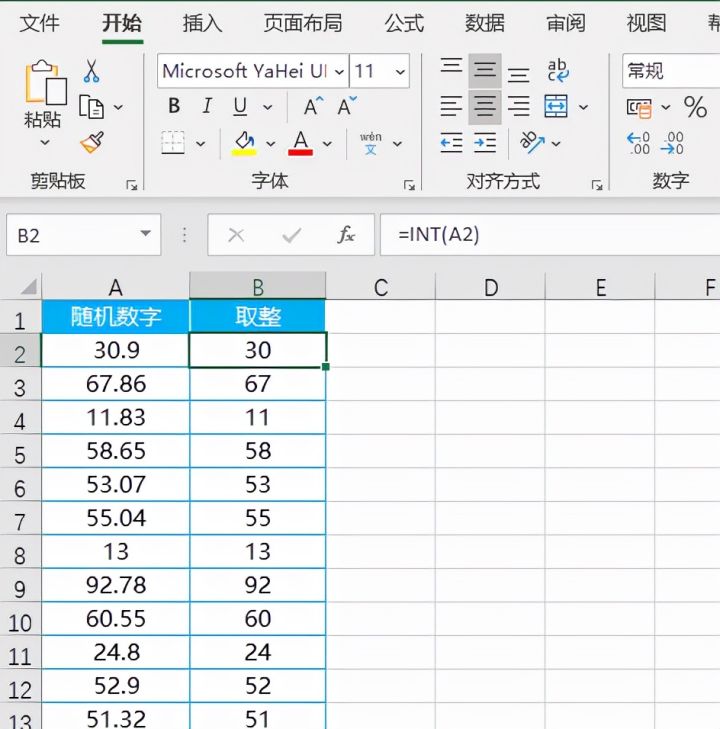Switch to the 视图 tab
This screenshot has height=729, width=720.
[646, 23]
